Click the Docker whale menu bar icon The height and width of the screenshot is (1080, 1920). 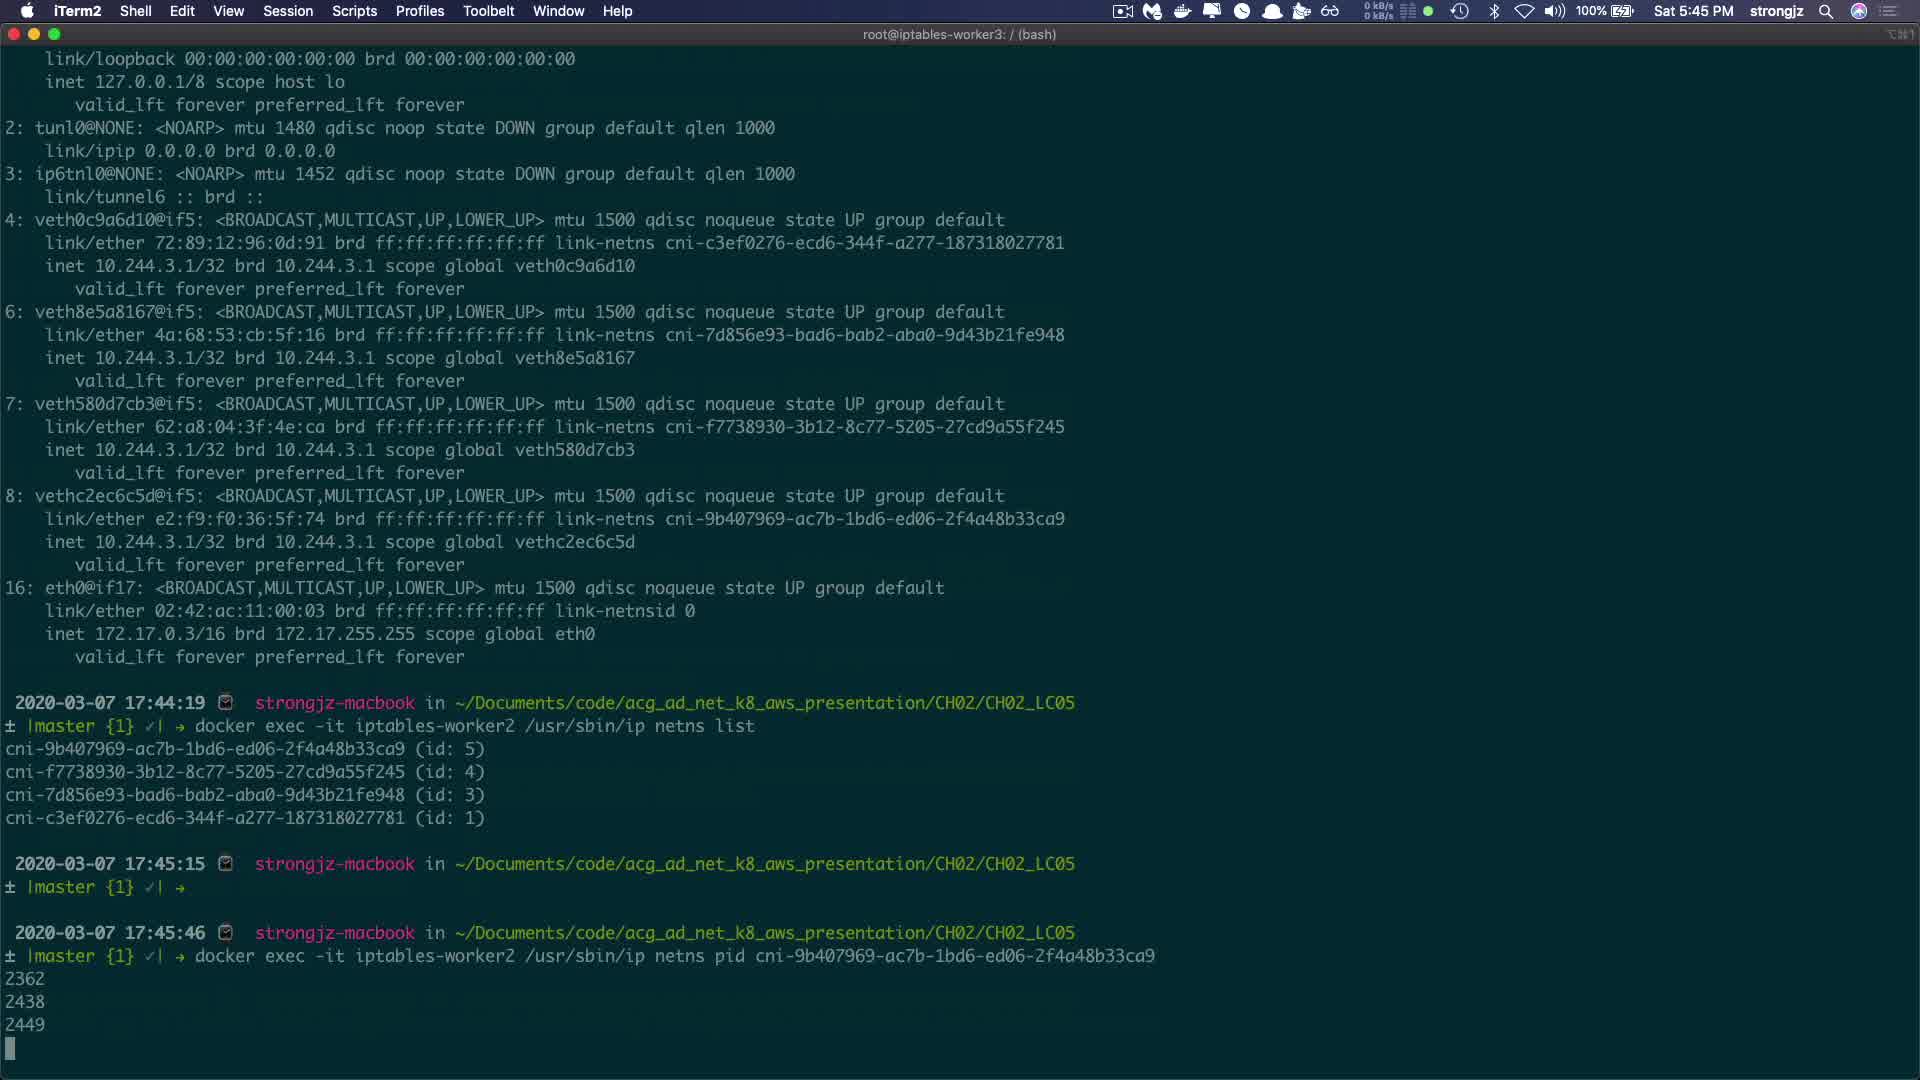[1182, 11]
